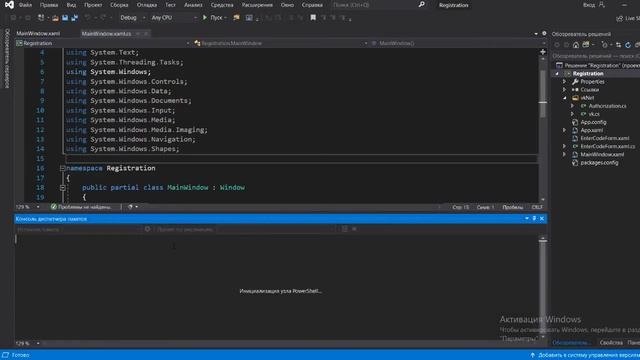Screen dimensions: 640x360
Task: Select the App.config file
Action: (593, 122)
